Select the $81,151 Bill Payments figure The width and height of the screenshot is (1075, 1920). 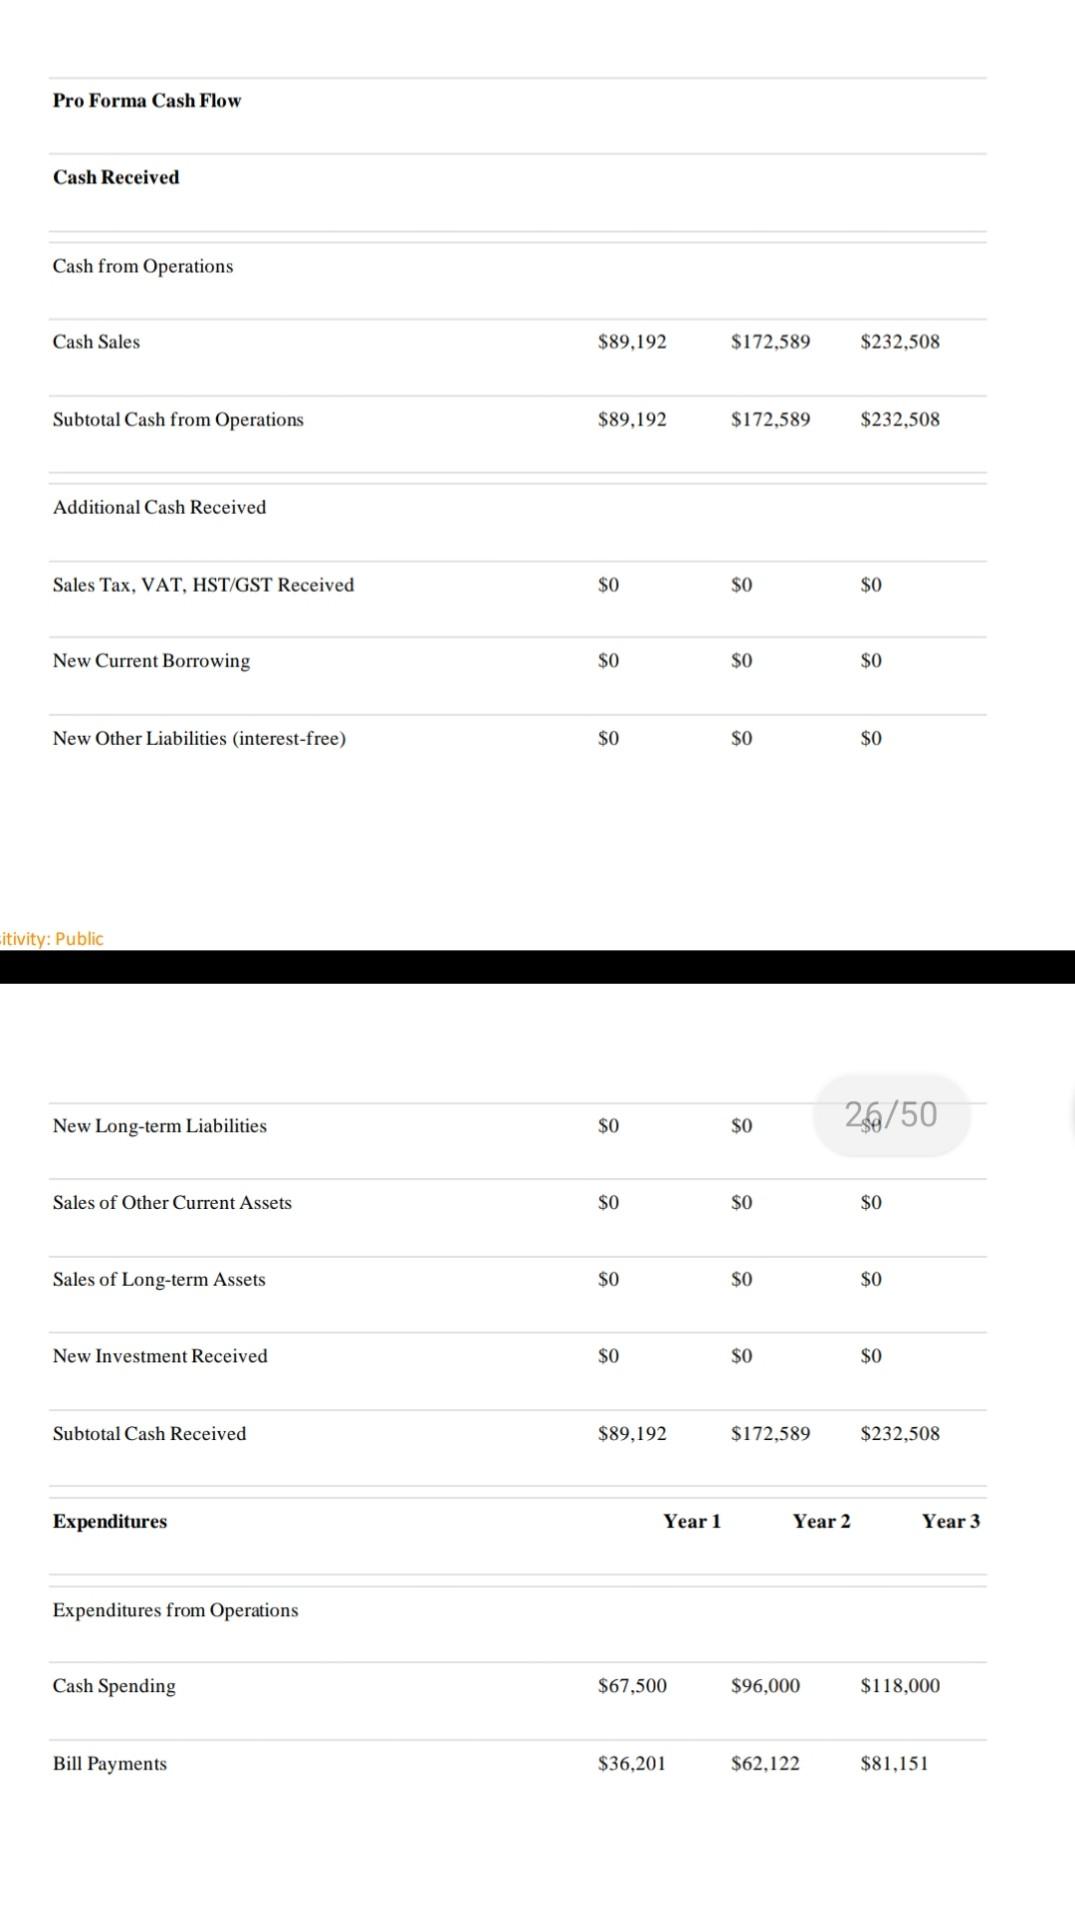coord(894,1763)
